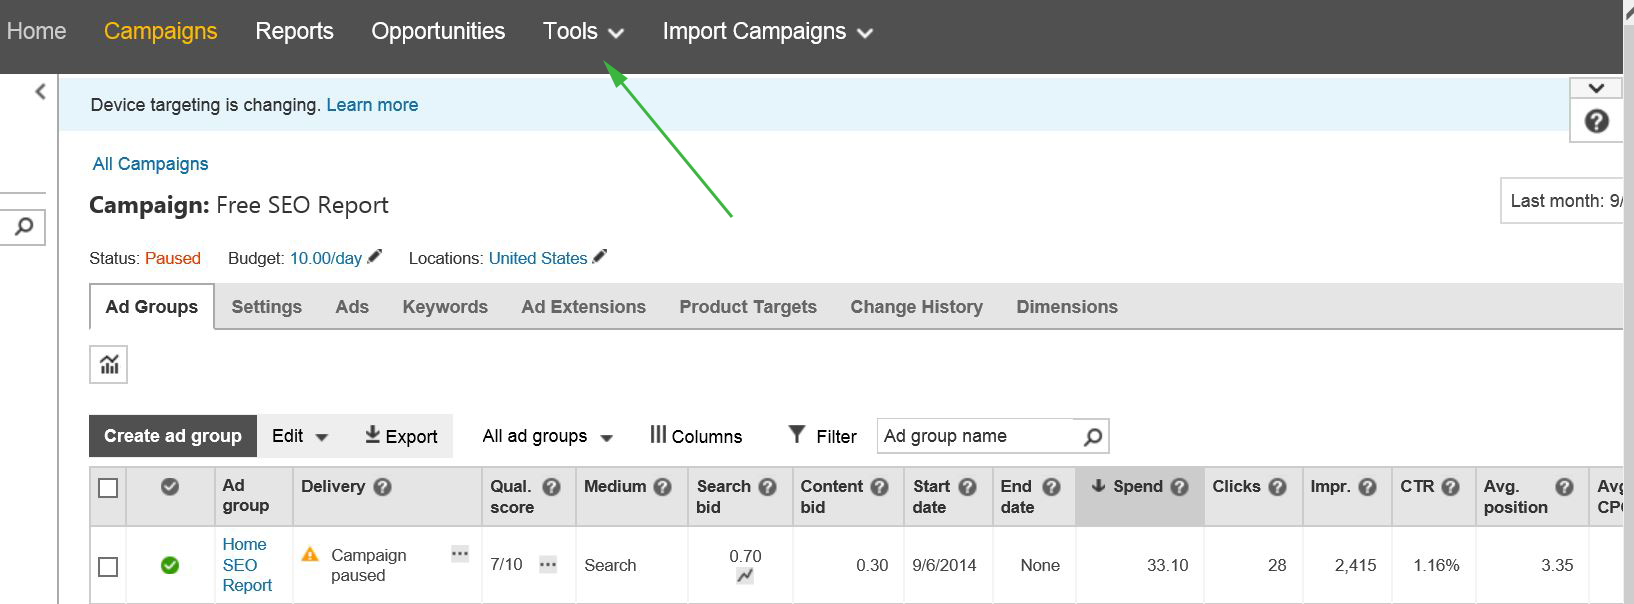1634x604 pixels.
Task: Sort by the Spend column header
Action: [x=1138, y=487]
